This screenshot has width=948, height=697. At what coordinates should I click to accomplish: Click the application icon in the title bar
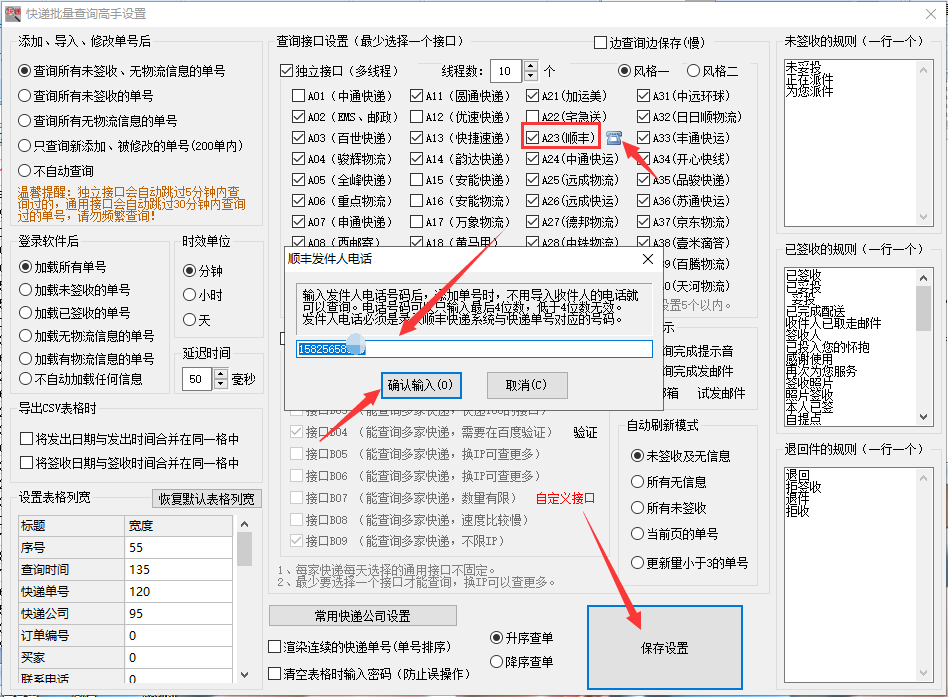(x=14, y=13)
